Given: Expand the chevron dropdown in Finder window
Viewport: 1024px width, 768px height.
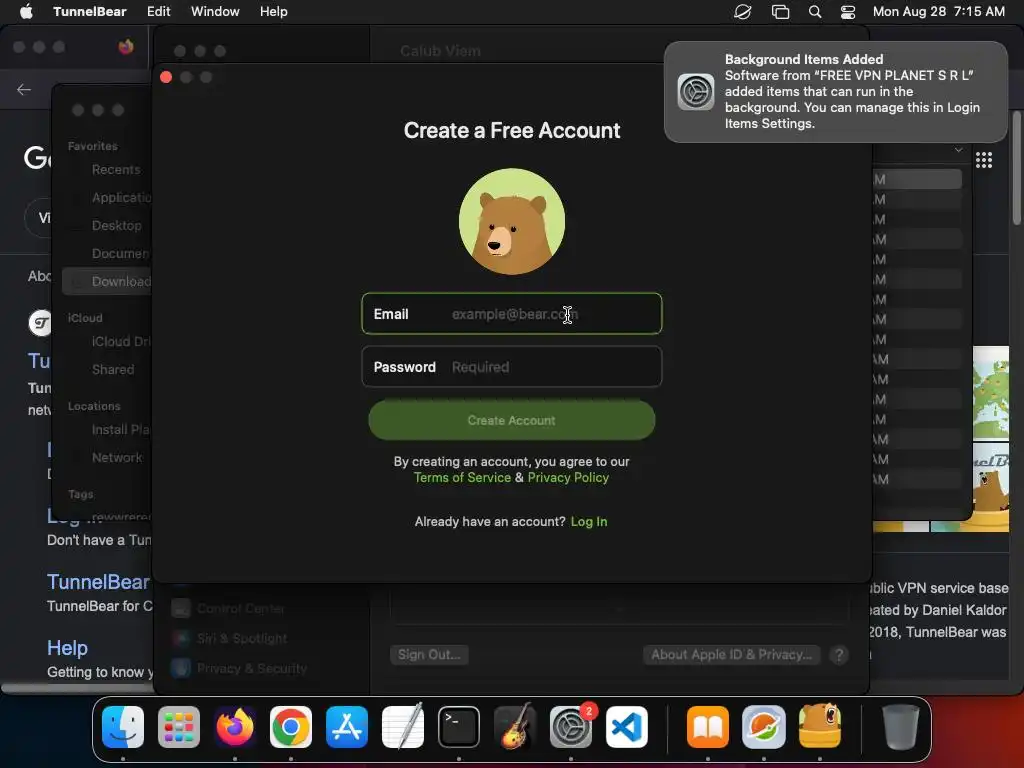Looking at the screenshot, I should click(958, 150).
